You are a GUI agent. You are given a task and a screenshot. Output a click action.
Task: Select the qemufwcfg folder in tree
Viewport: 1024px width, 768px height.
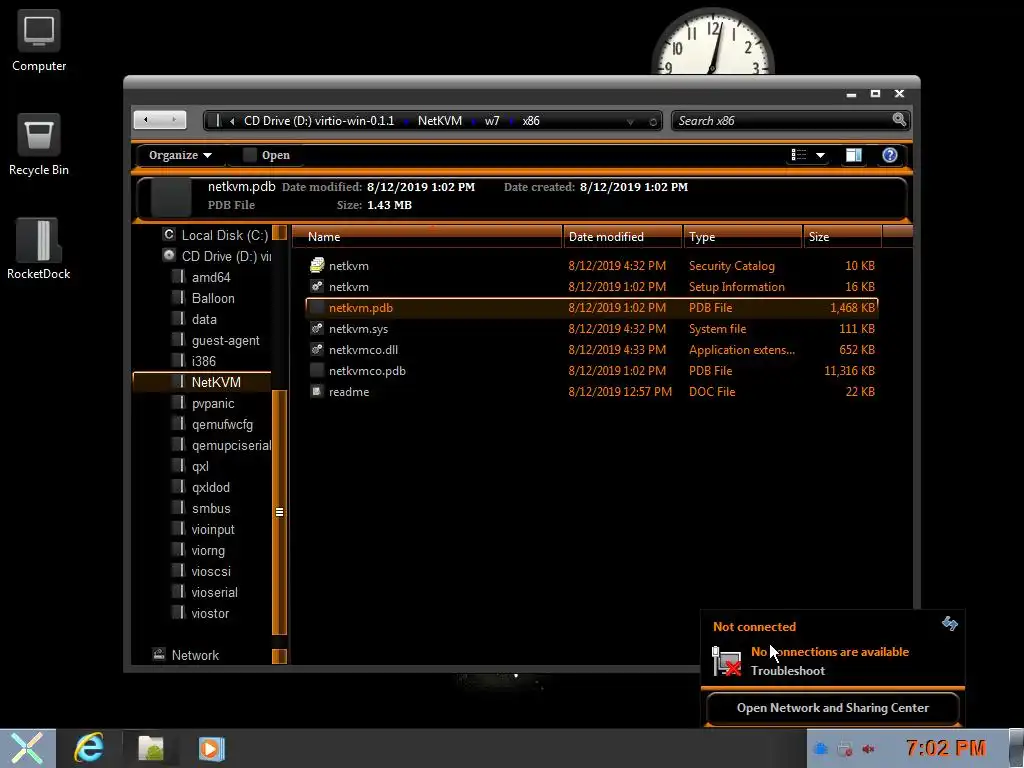(222, 424)
